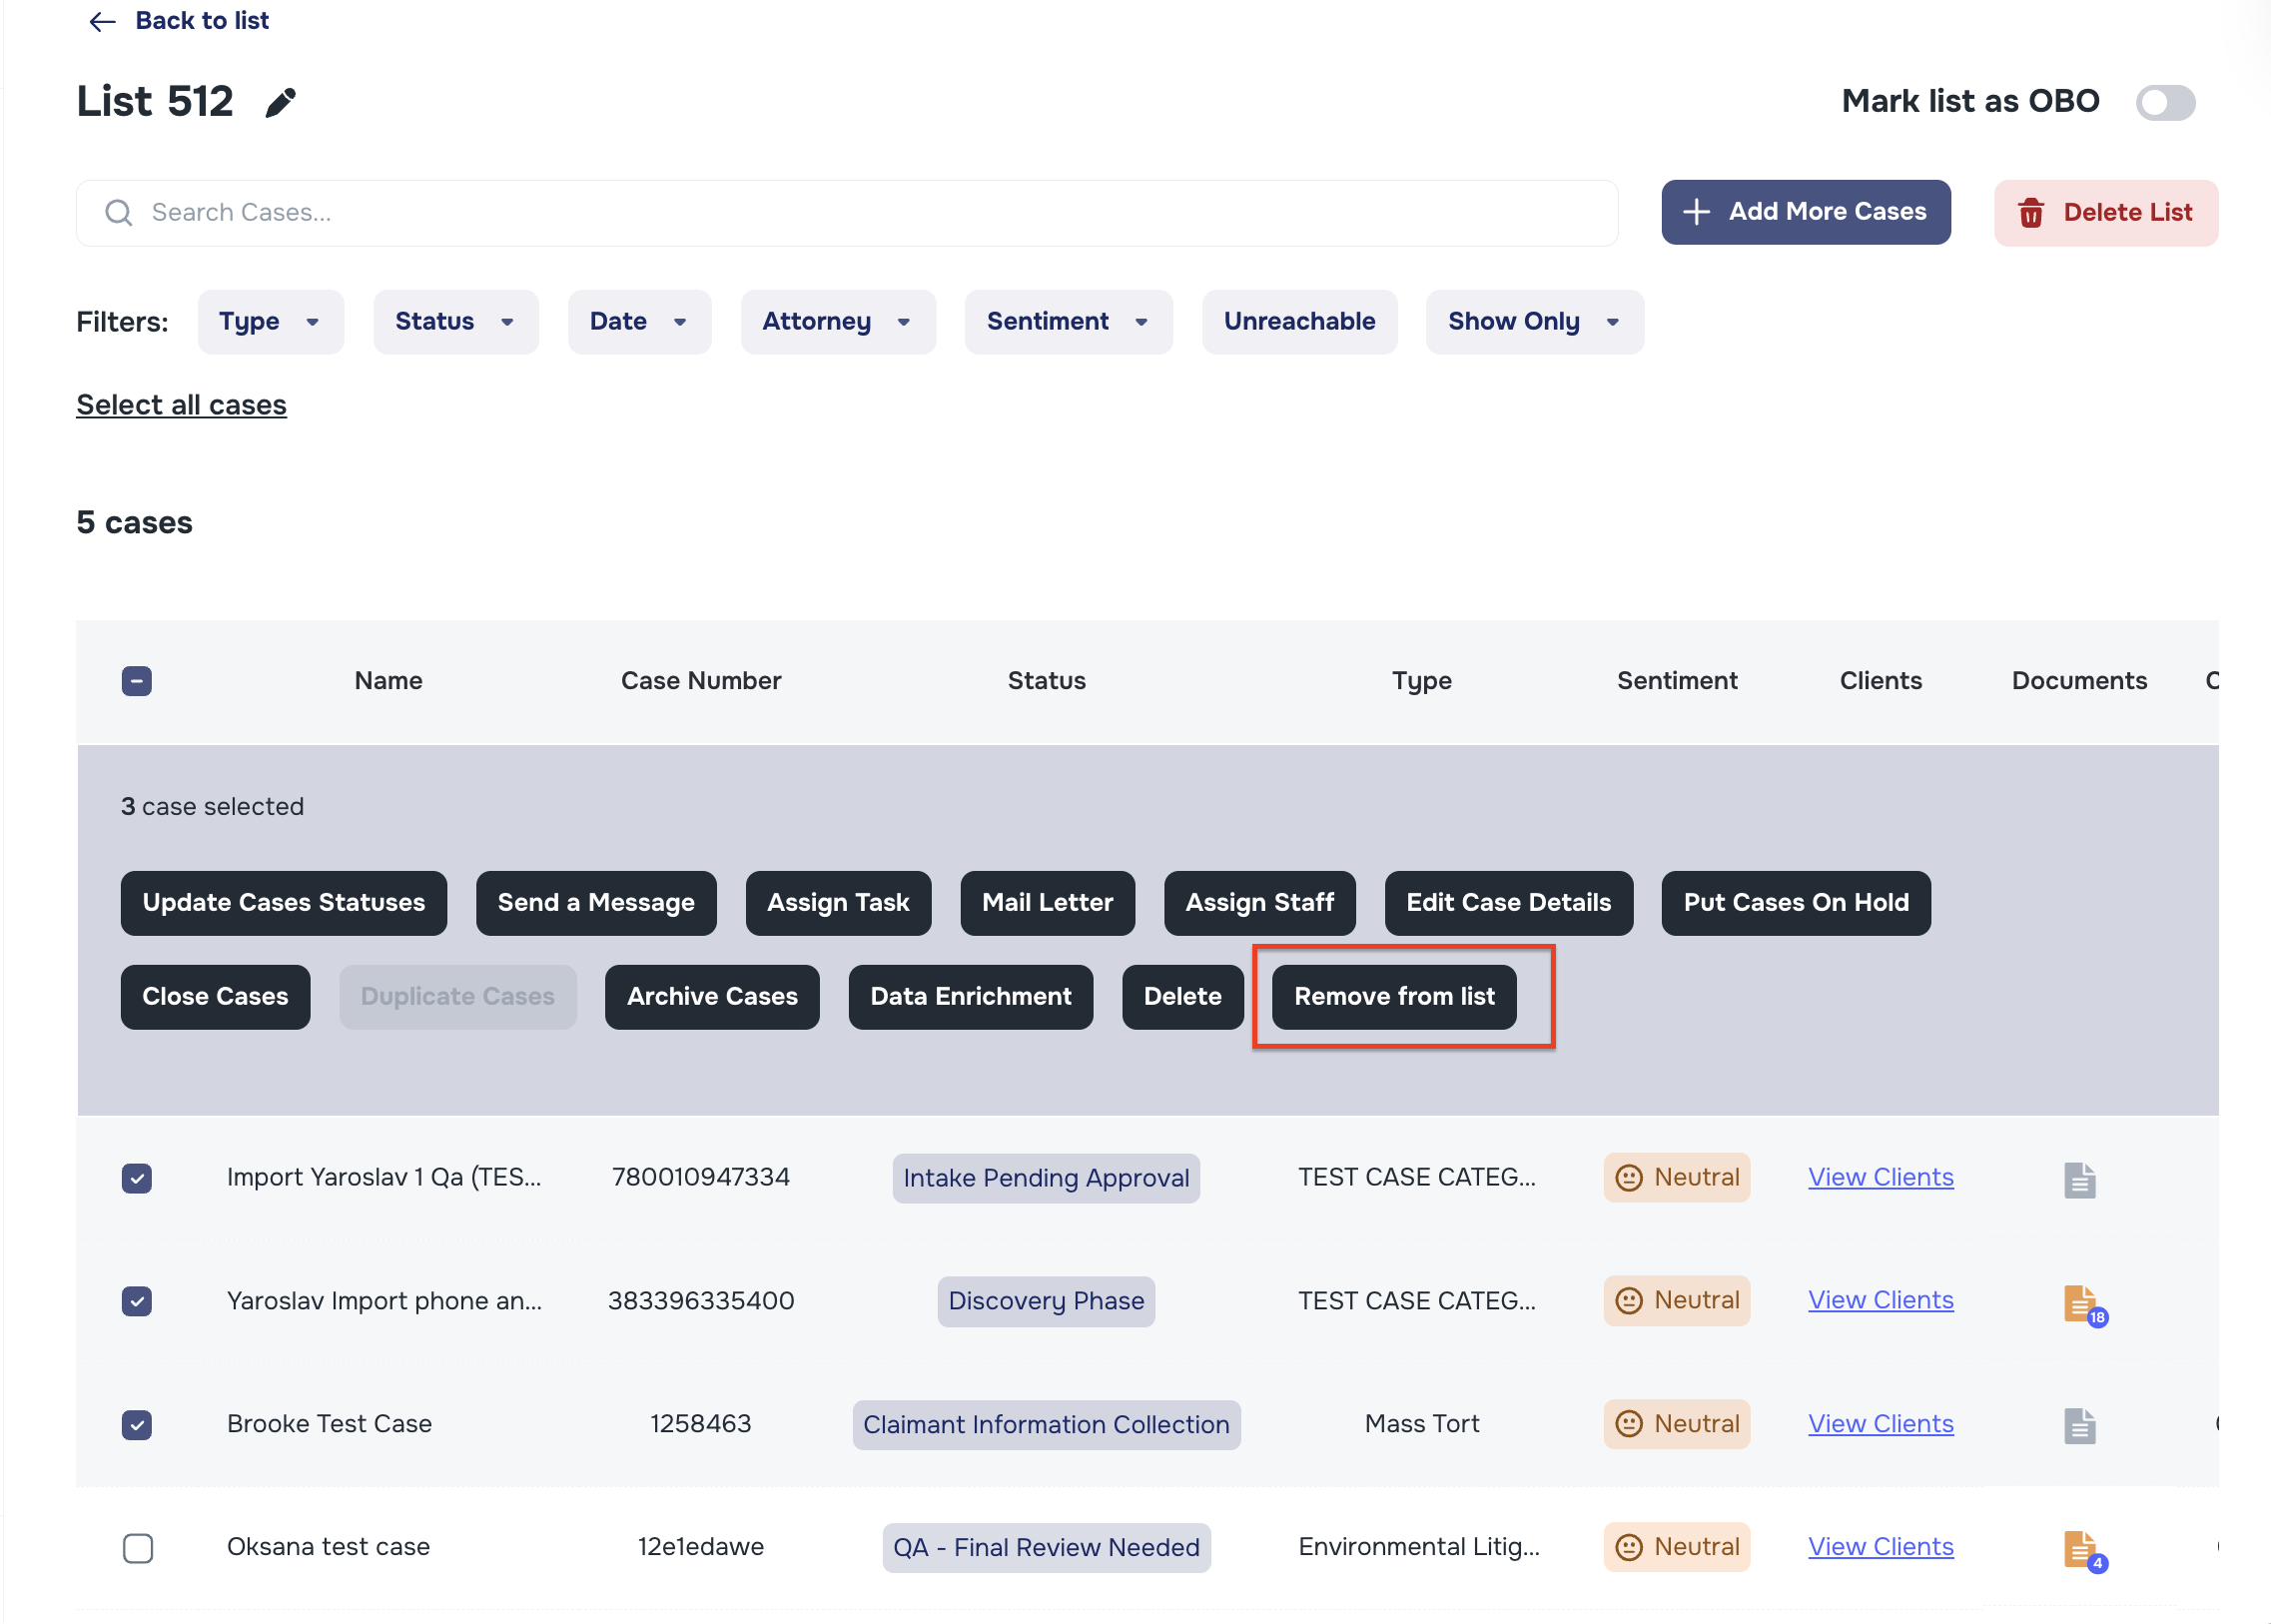Open the Sentiment filter
Viewport: 2271px width, 1624px height.
(1067, 321)
